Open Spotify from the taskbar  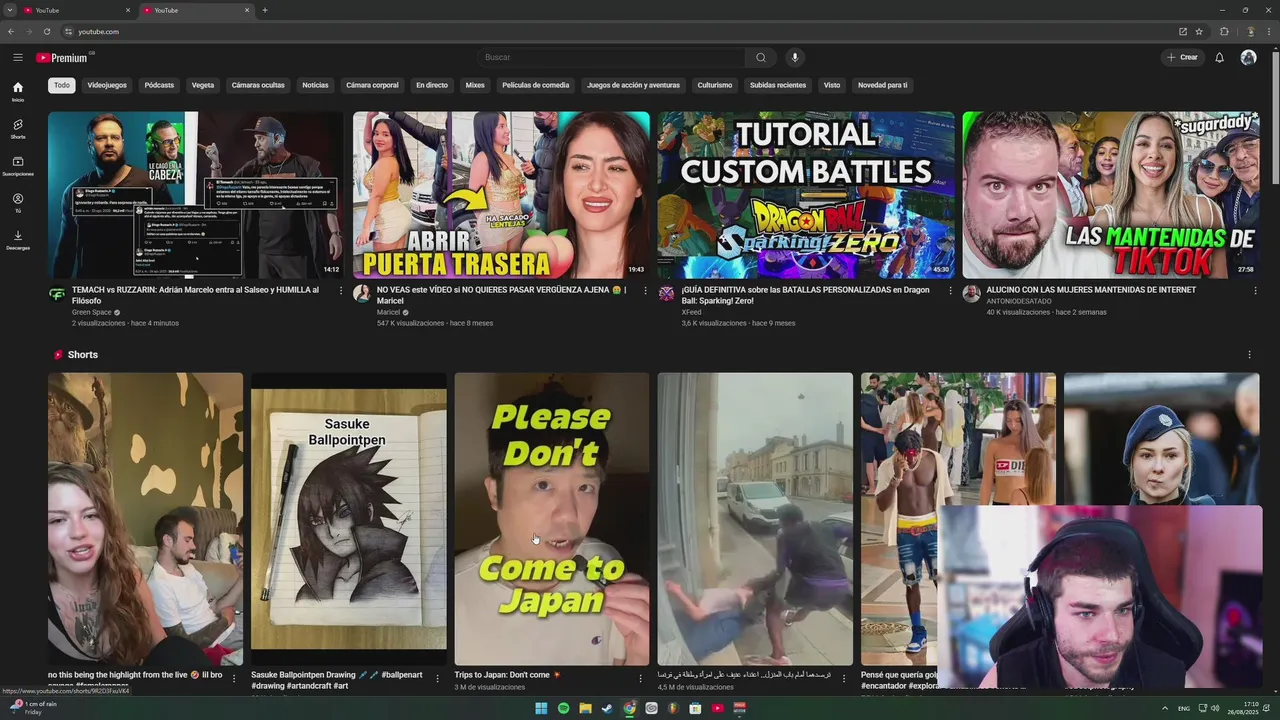tap(563, 708)
